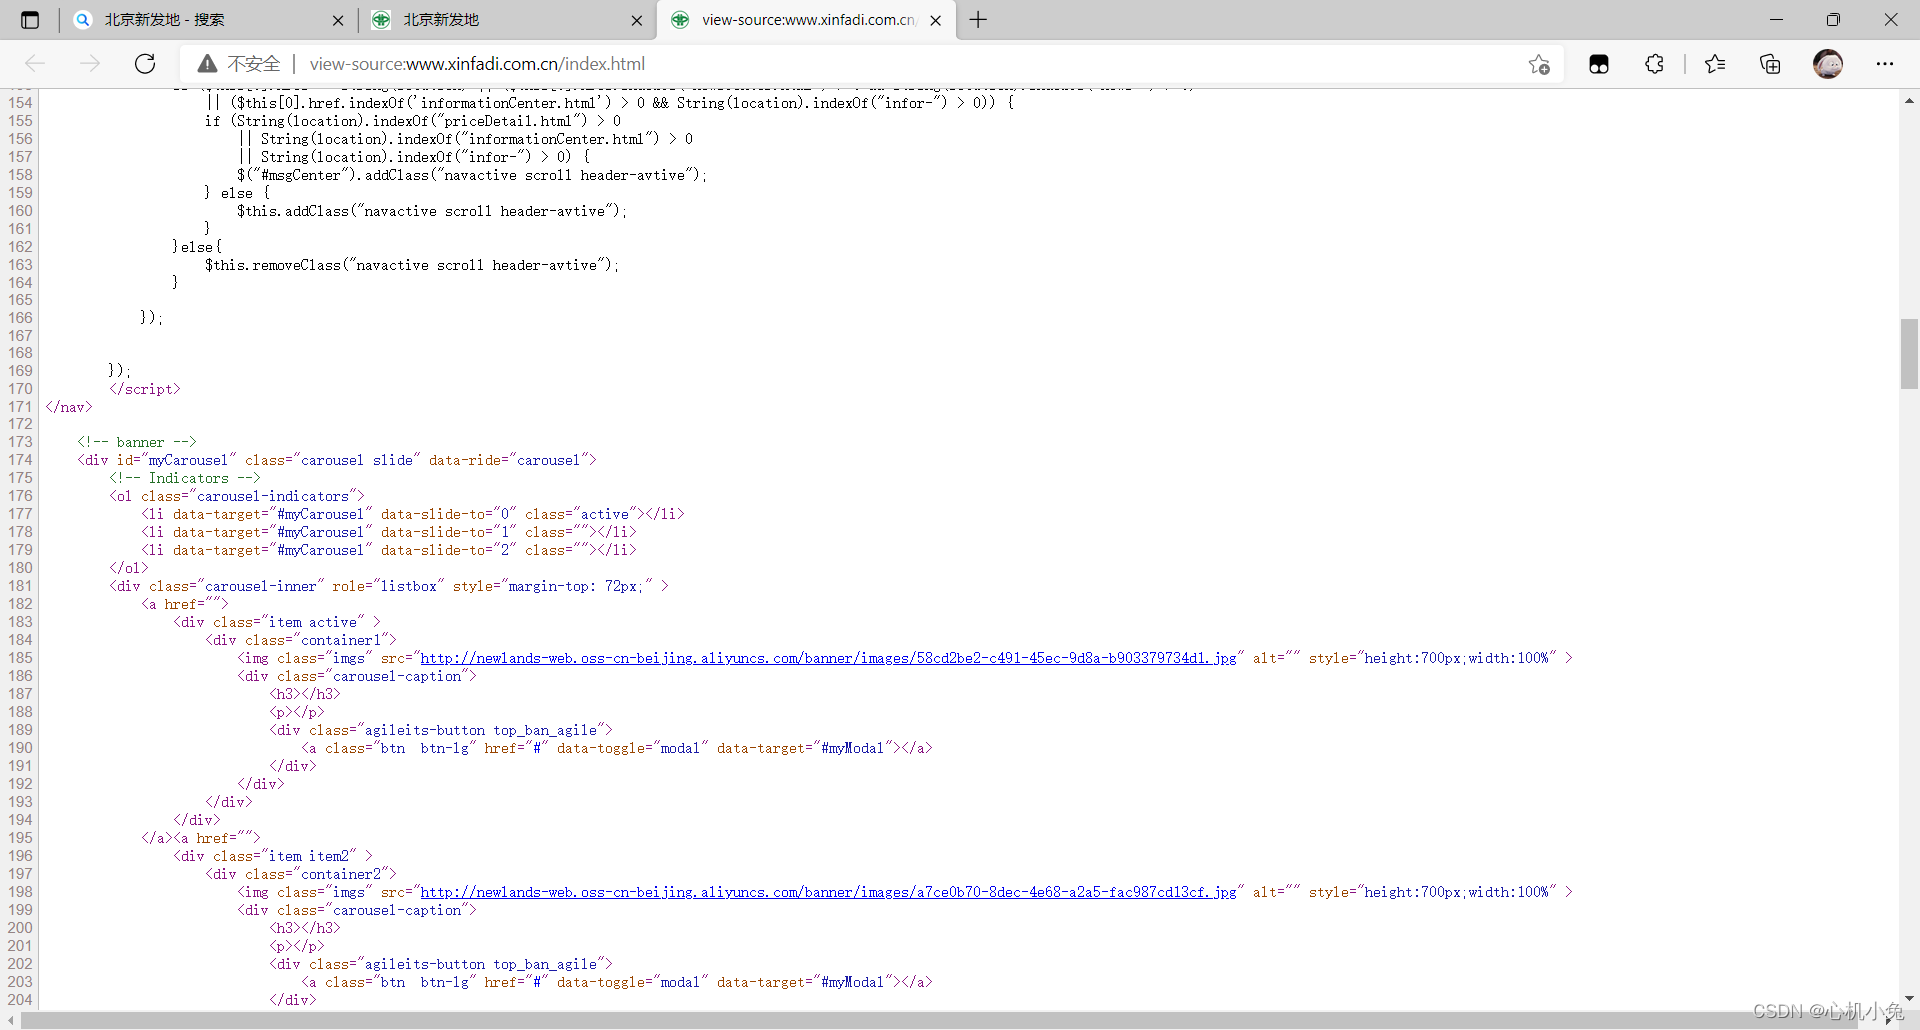Image resolution: width=1920 pixels, height=1030 pixels.
Task: Click the horizontal scroll left arrow
Action: pos(10,1020)
